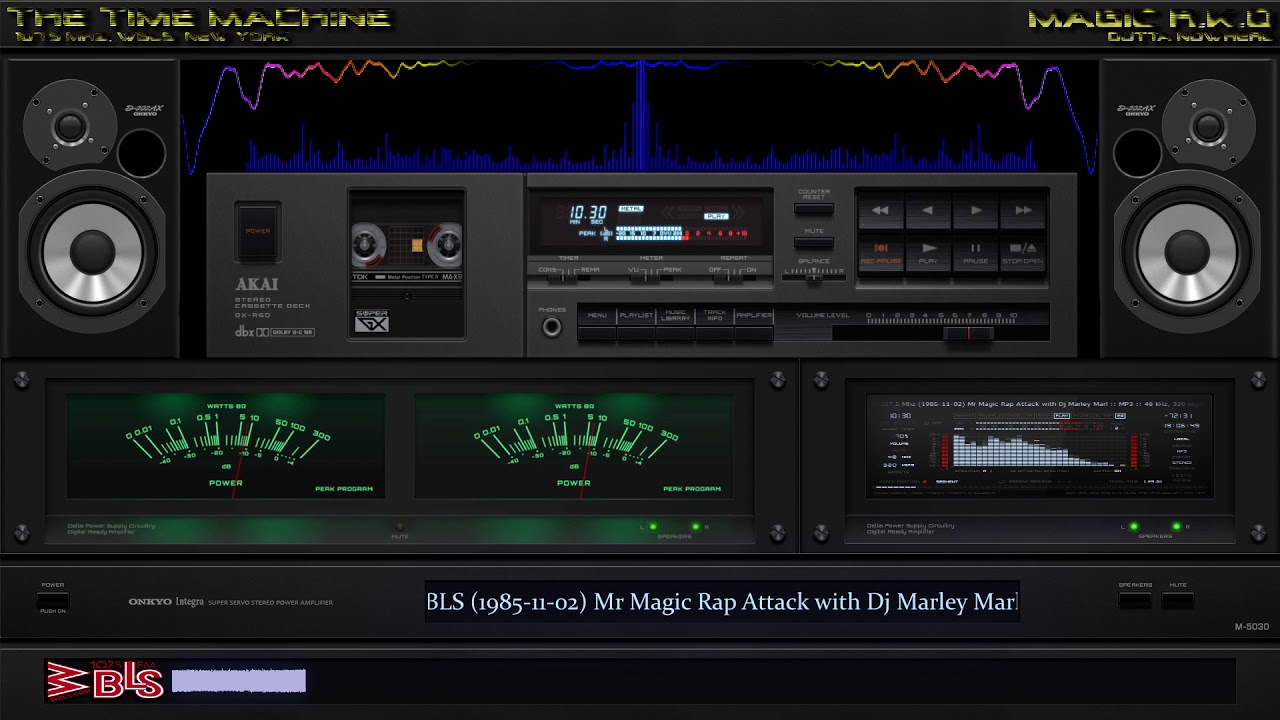Image resolution: width=1280 pixels, height=720 pixels.
Task: Click the Onkyo SPEAKERS button
Action: [x=1134, y=600]
